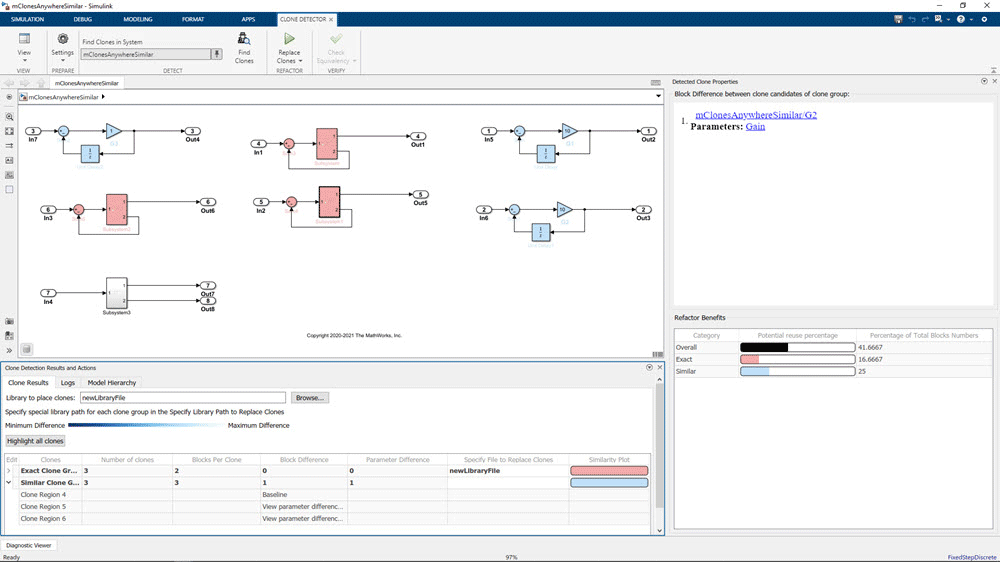
Task: Click the Similar Clone Group blue similarity swatch
Action: click(609, 482)
